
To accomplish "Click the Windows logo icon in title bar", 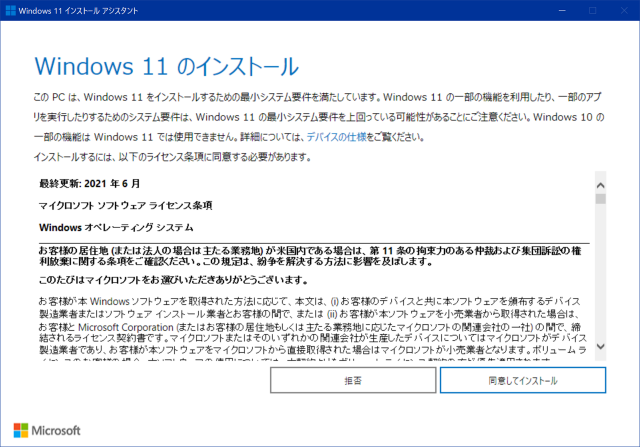I will coord(11,11).
